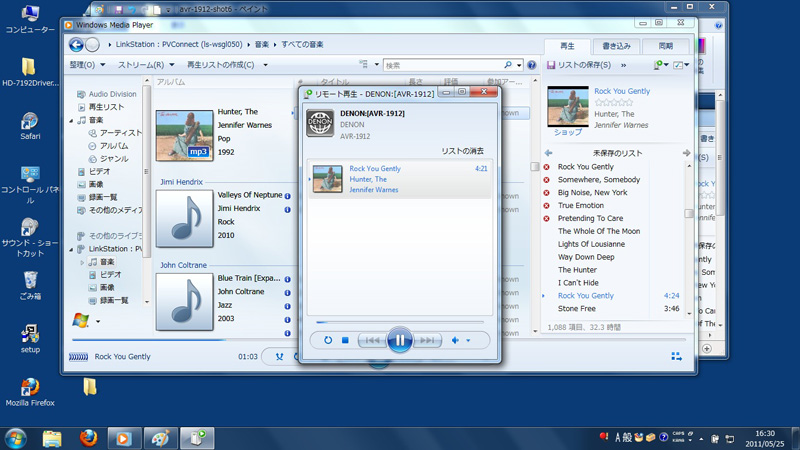
Task: Click リストの消去 to clear the list
Action: [462, 151]
